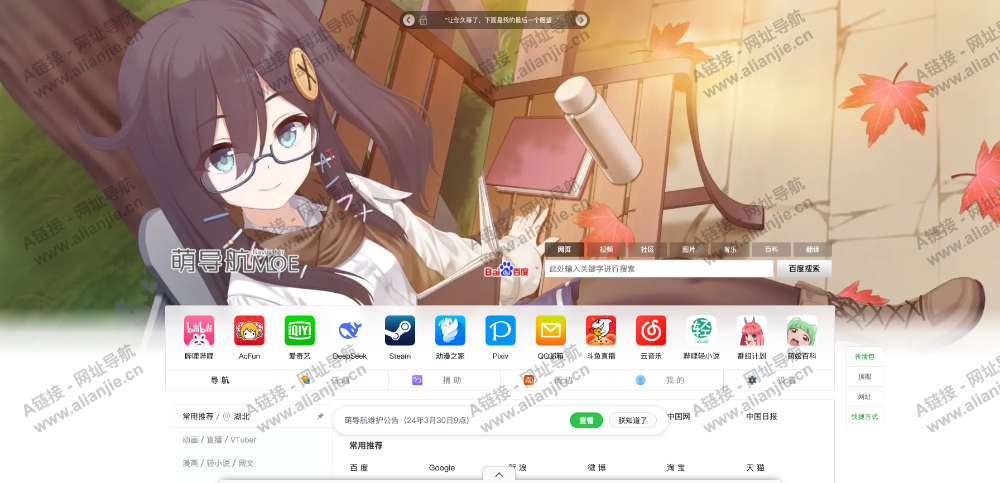1000x483 pixels.
Task: Pin the 常用推荐 category with the pushpin
Action: pos(320,416)
